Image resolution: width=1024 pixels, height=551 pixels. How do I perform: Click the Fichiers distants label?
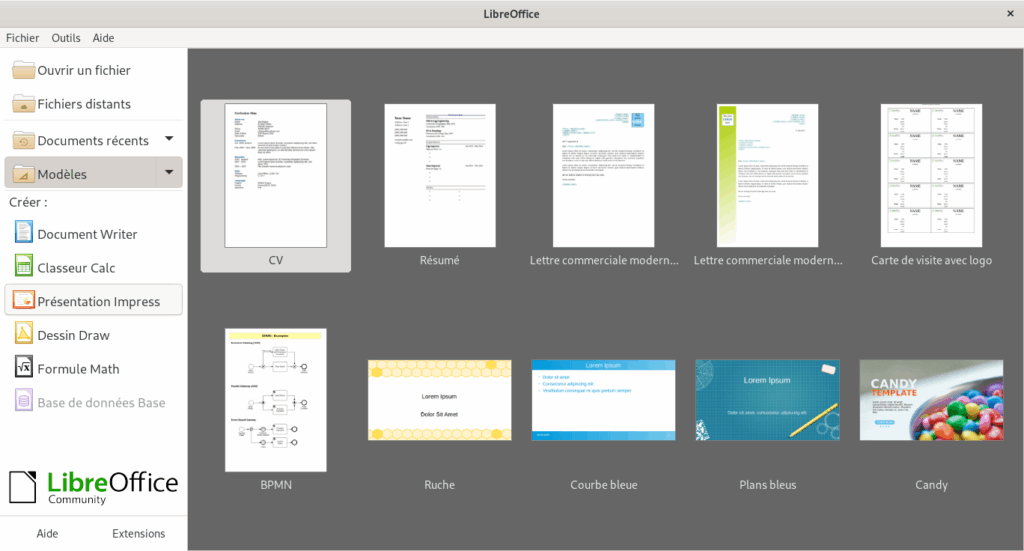[84, 104]
